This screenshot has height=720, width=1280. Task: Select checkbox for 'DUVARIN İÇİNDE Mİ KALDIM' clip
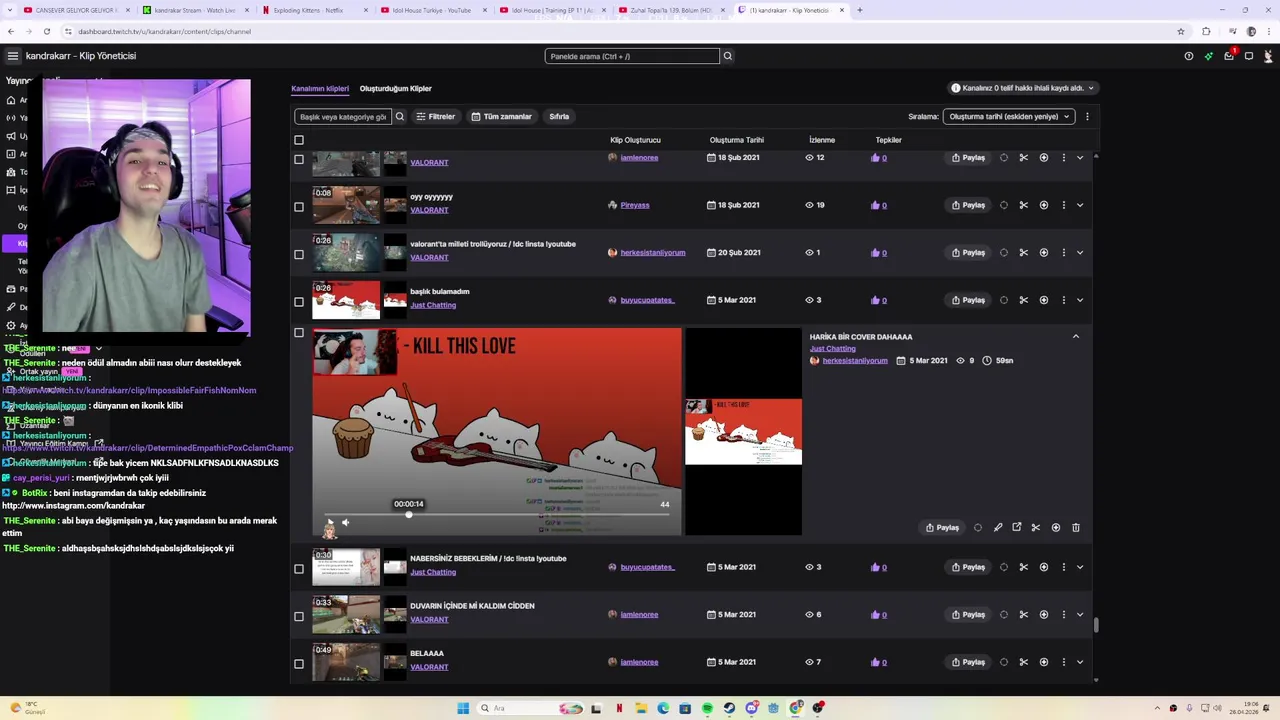(x=298, y=616)
